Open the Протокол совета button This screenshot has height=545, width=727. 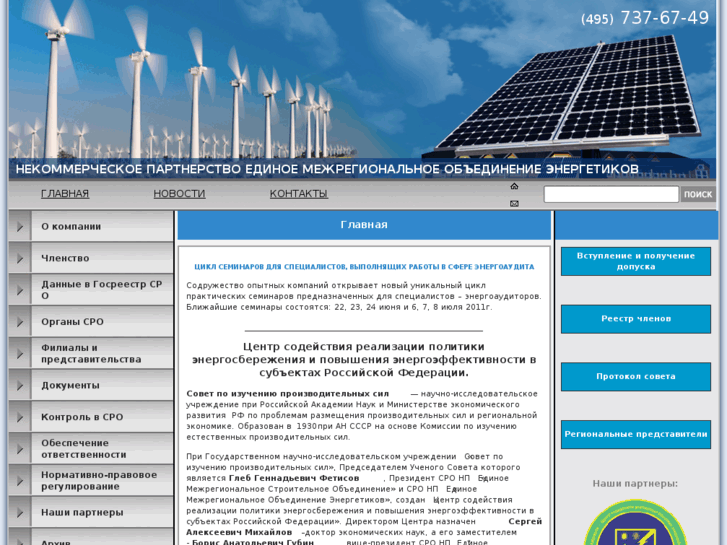coord(636,377)
